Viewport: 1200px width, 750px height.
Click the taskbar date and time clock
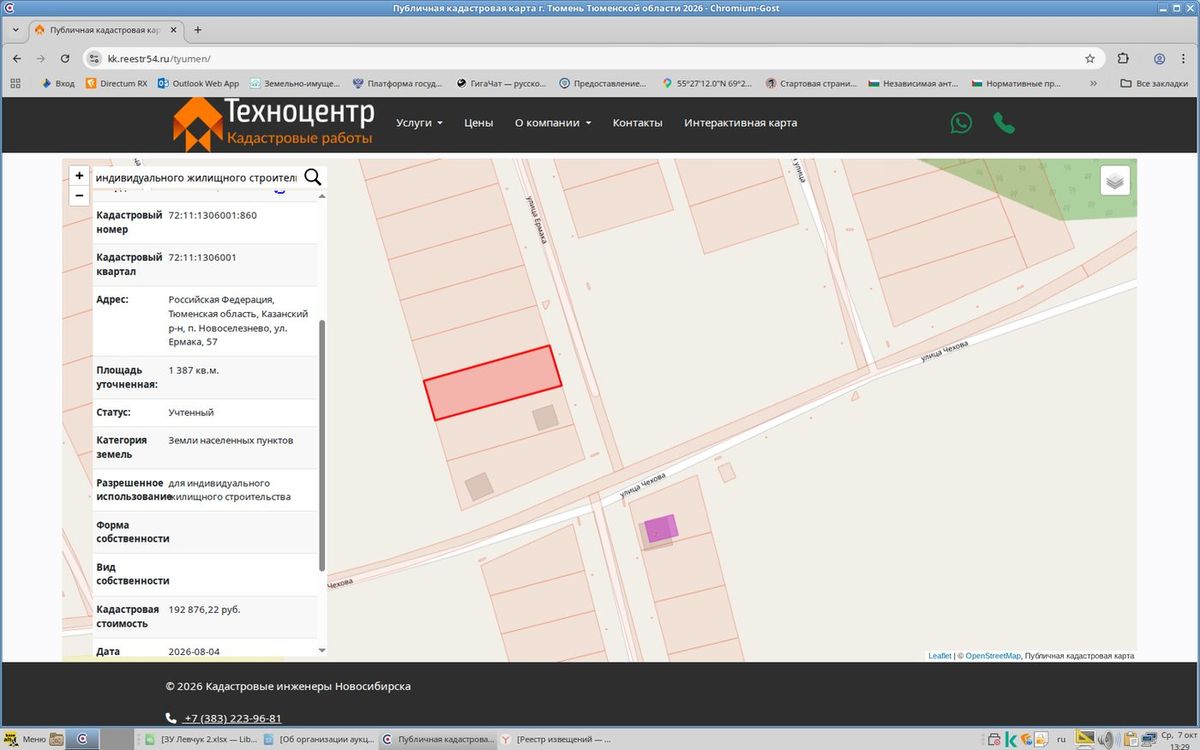coord(1179,740)
